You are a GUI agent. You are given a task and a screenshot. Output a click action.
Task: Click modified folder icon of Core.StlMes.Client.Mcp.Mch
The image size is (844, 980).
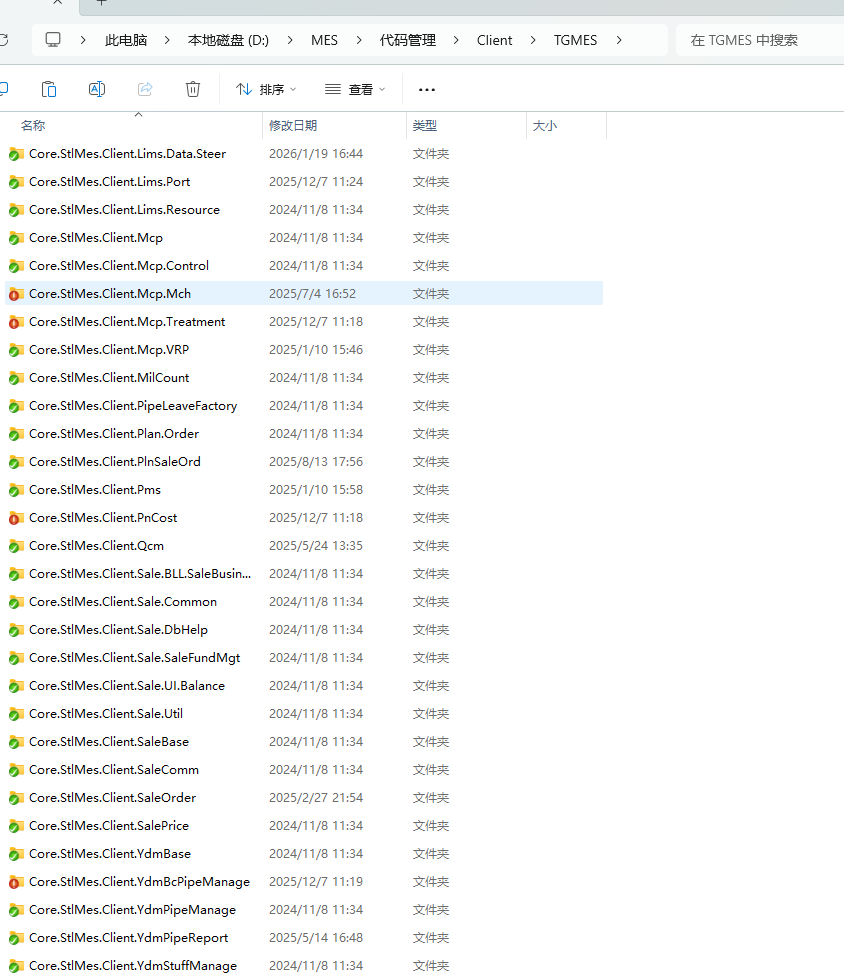(x=15, y=294)
